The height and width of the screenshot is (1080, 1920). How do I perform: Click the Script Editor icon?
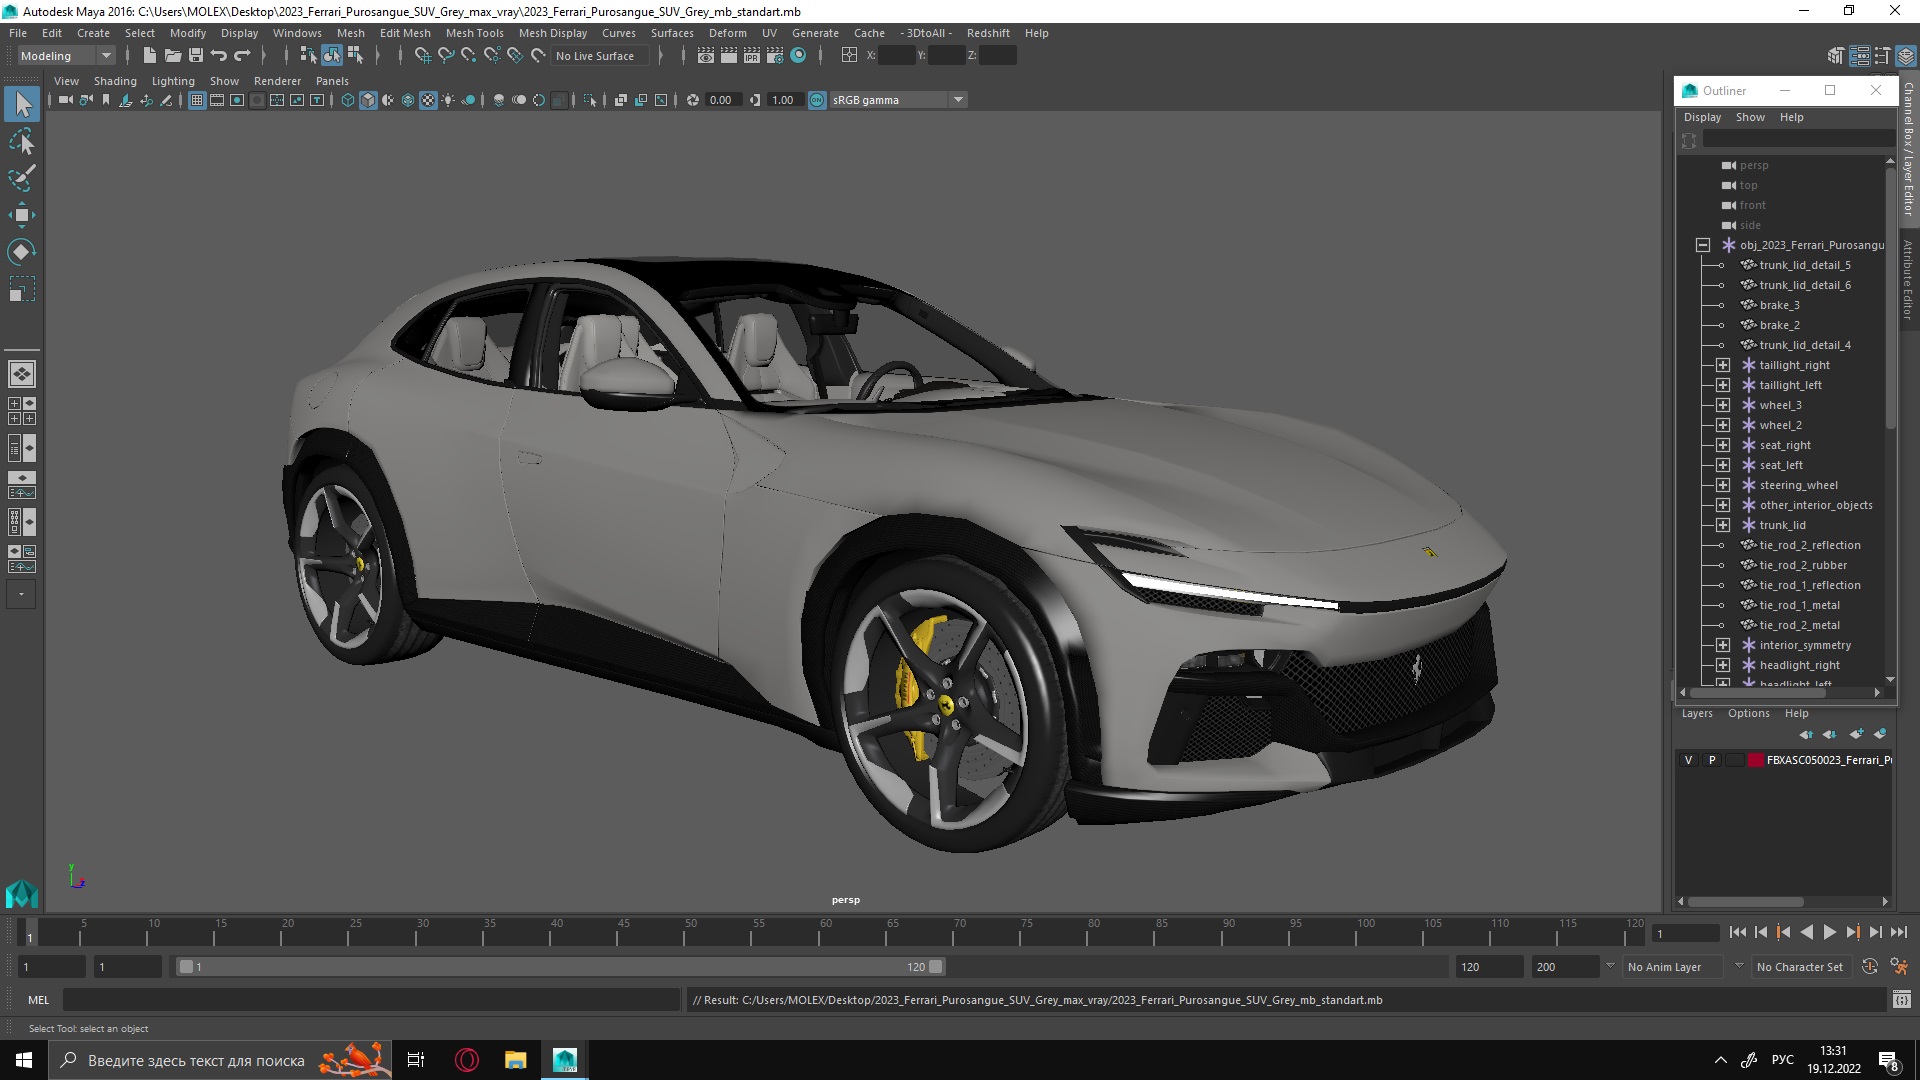[1901, 999]
